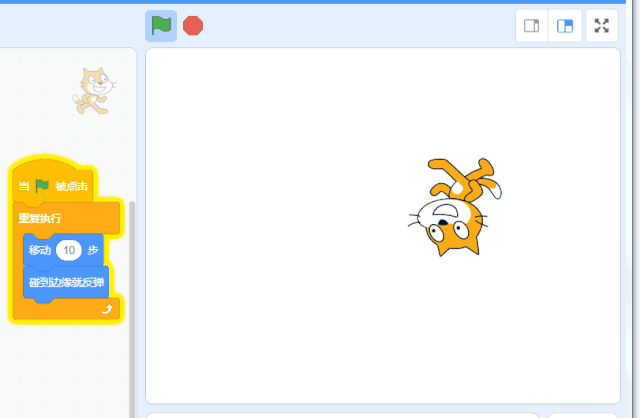Click faded cat sprite watermark in workspace
Image resolution: width=640 pixels, height=418 pixels.
click(92, 90)
